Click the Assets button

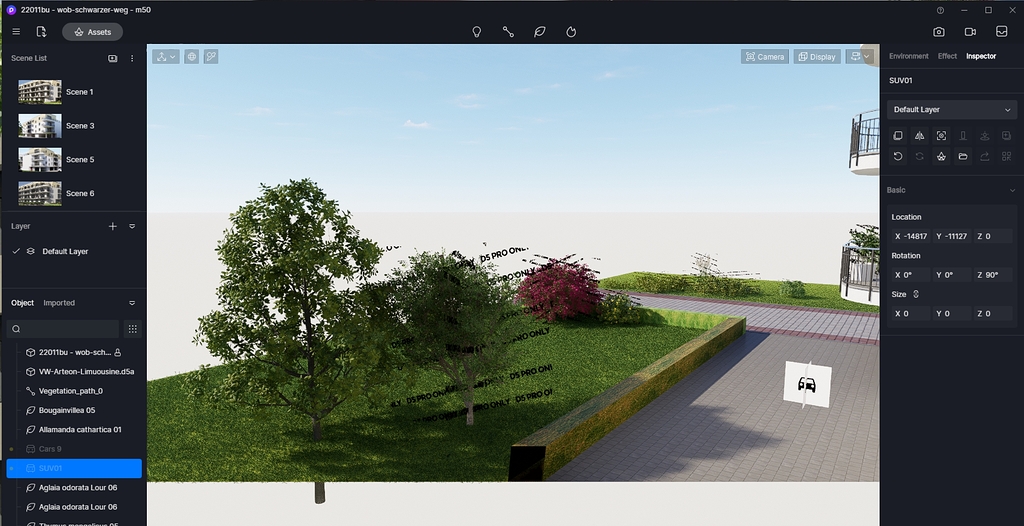(x=92, y=32)
